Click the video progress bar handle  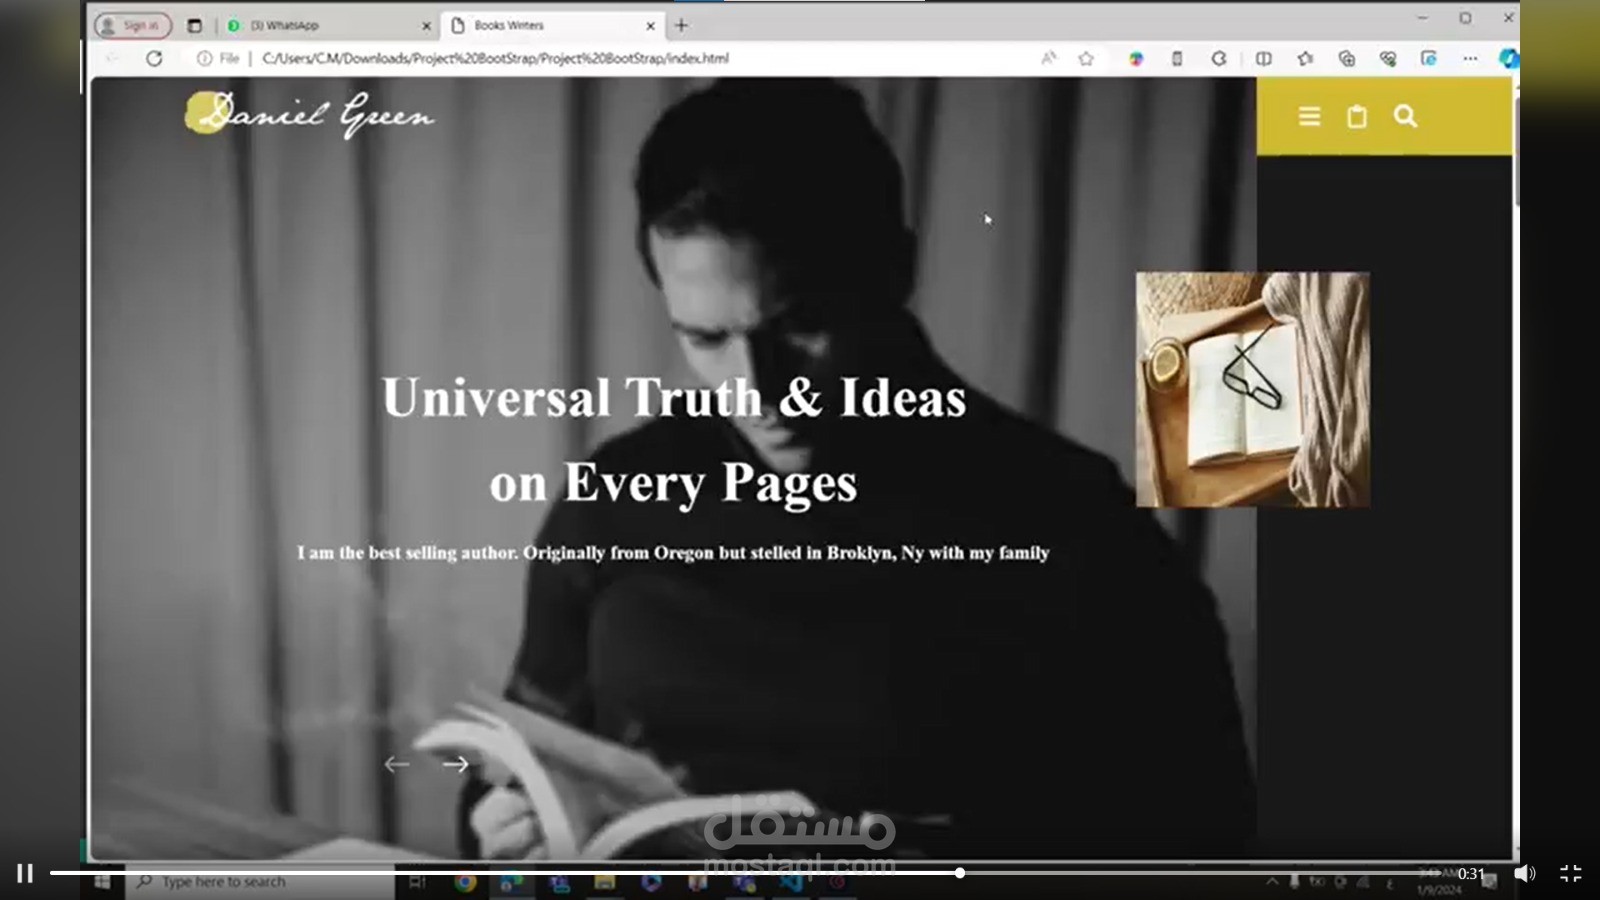click(959, 873)
